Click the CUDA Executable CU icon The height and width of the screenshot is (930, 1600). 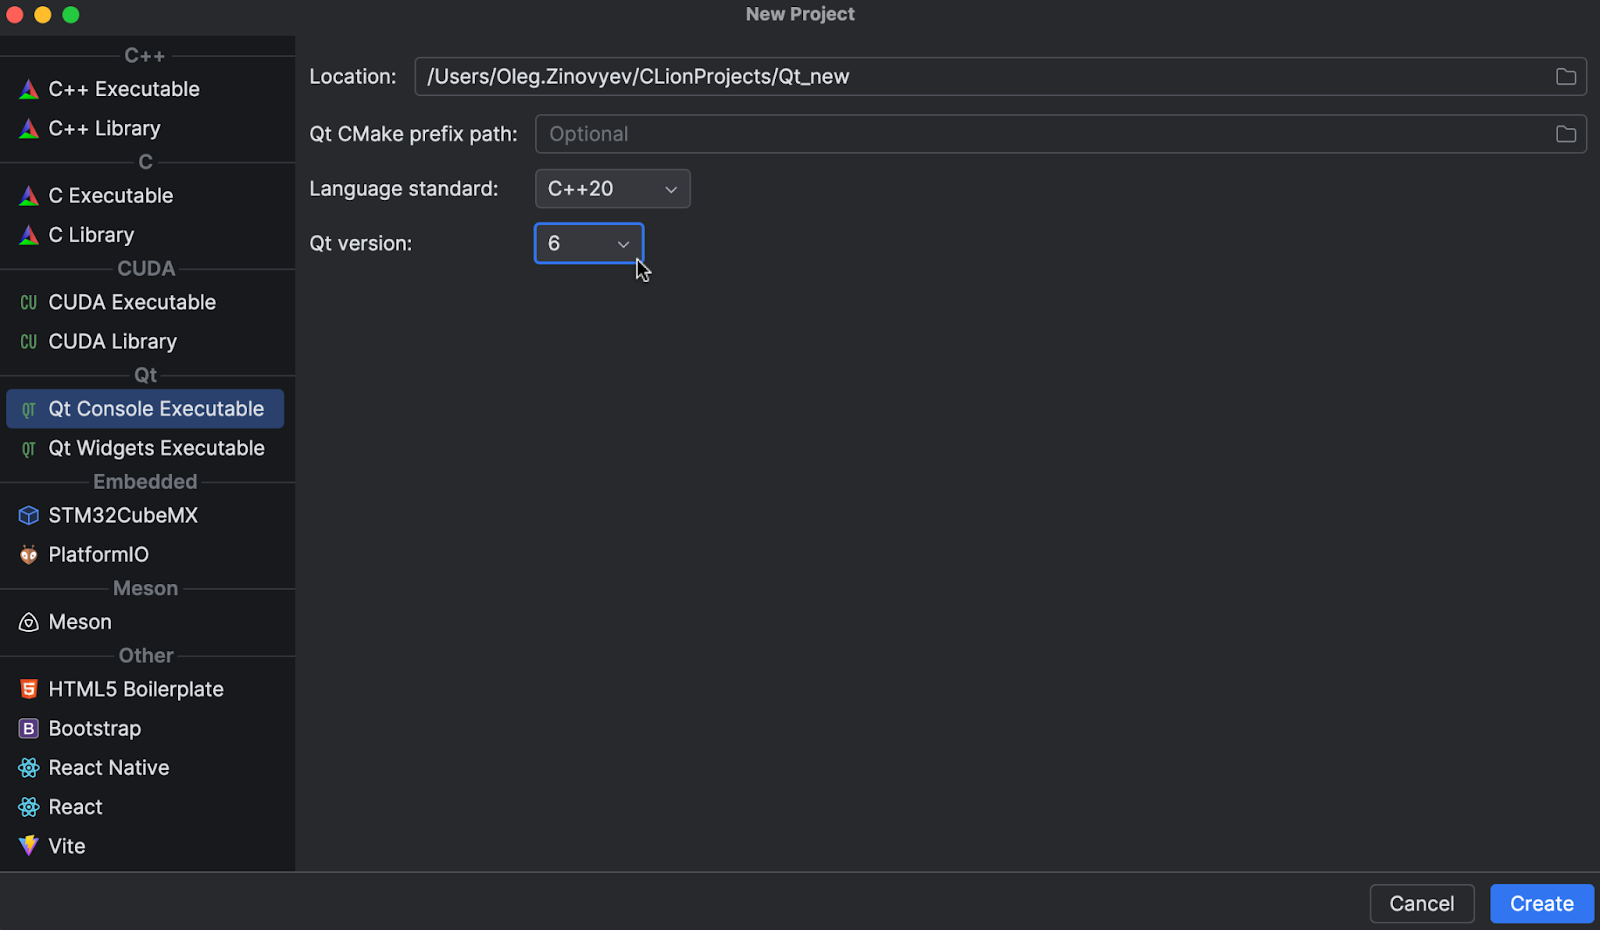(29, 302)
